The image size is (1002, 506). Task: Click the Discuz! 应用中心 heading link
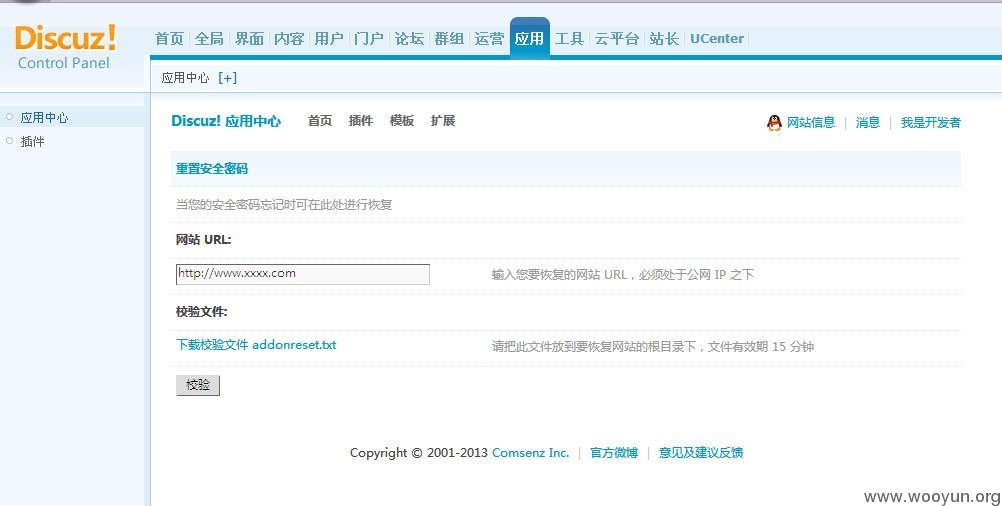[226, 121]
